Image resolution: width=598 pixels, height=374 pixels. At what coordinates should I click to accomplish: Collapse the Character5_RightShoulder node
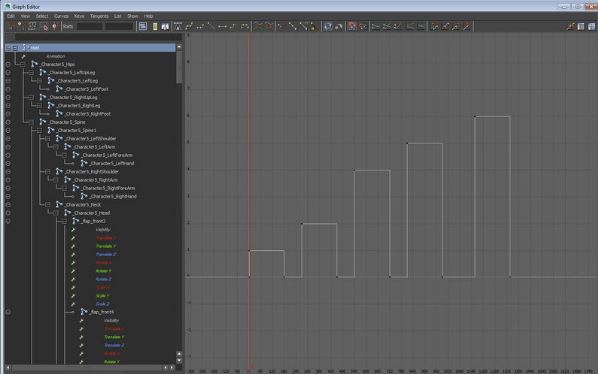(x=48, y=172)
